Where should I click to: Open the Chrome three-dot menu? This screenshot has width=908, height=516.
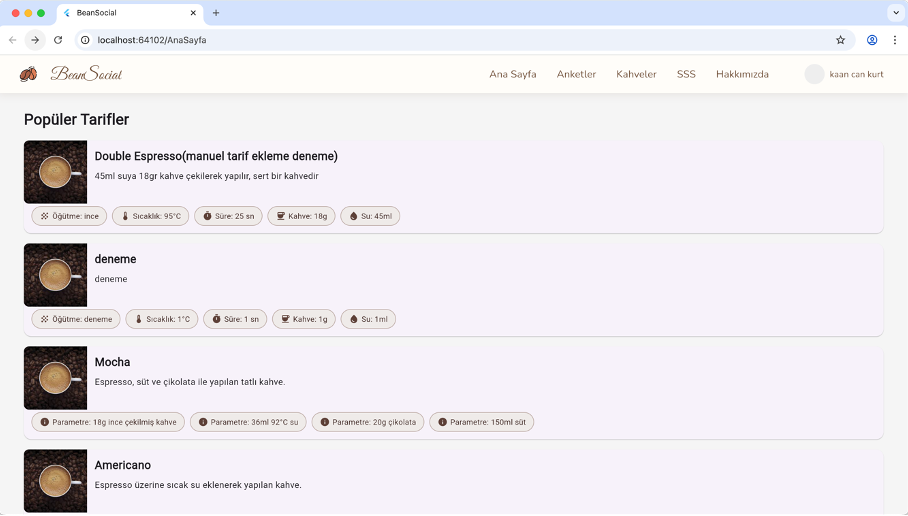coord(895,40)
